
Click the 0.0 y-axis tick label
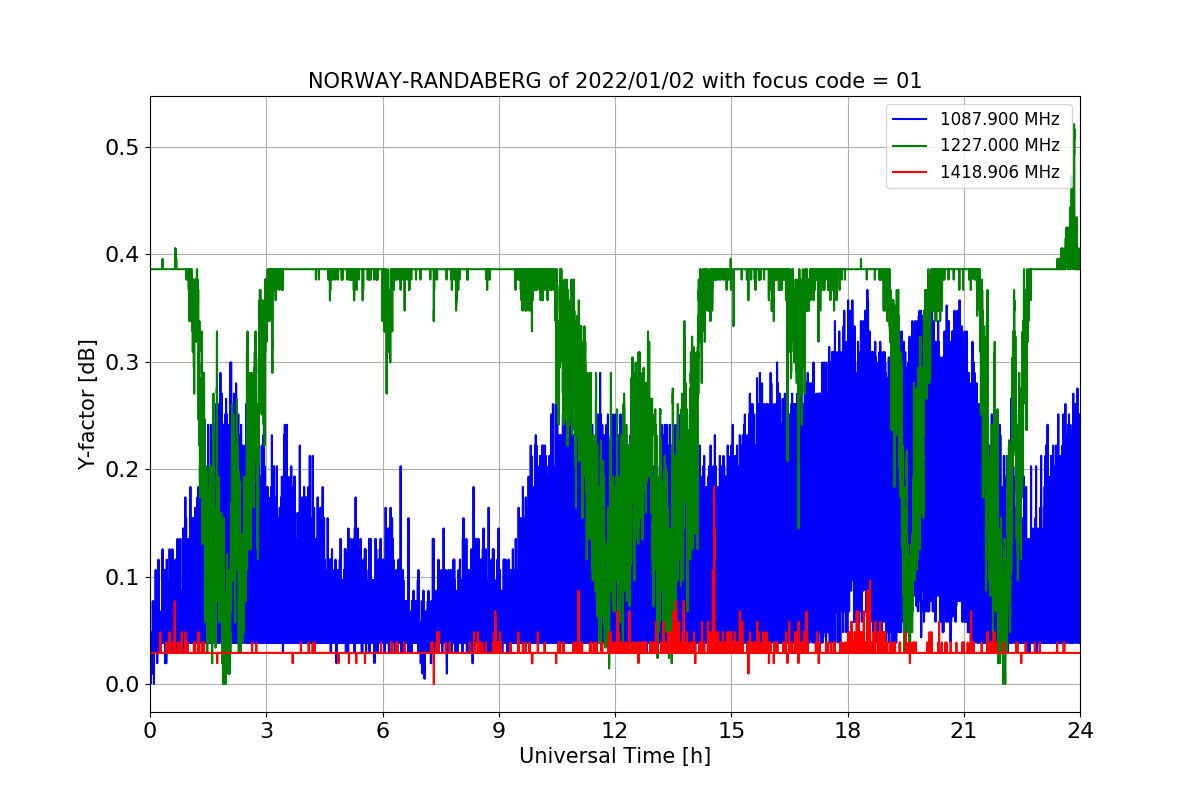[x=123, y=684]
